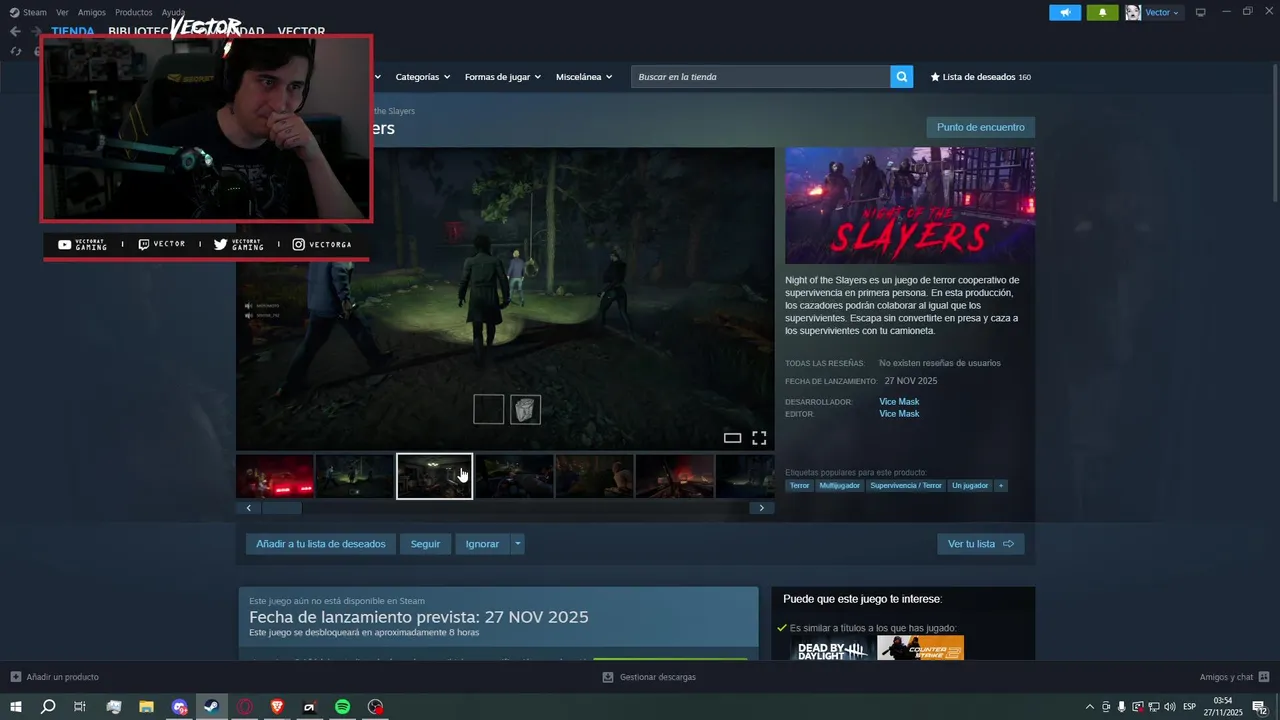
Task: Open the volume control in system tray
Action: tap(1169, 707)
